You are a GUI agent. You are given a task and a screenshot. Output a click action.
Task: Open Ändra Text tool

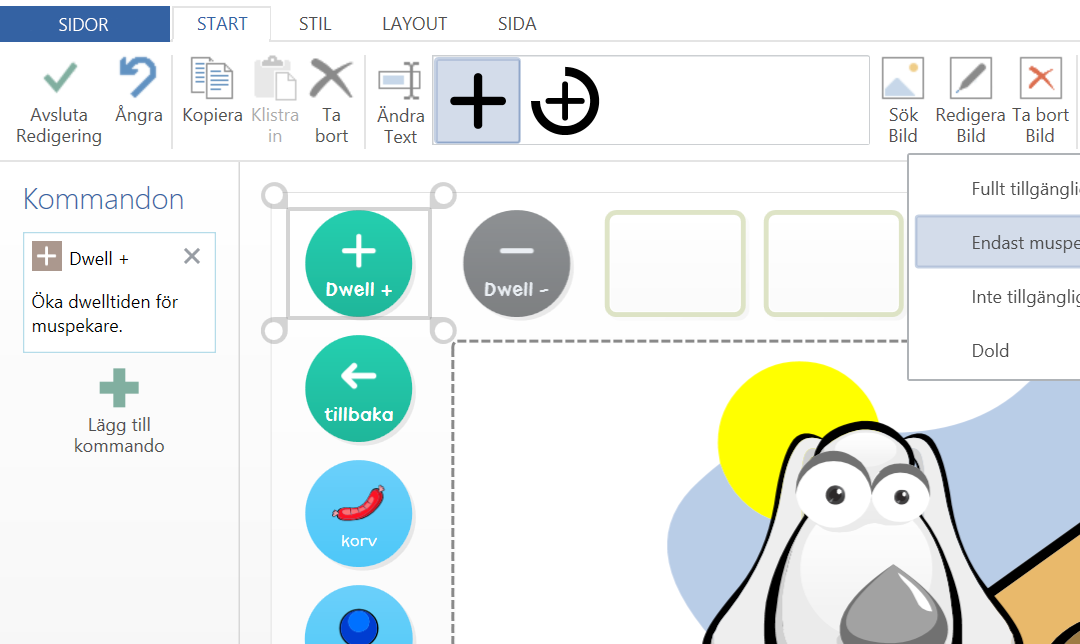400,103
